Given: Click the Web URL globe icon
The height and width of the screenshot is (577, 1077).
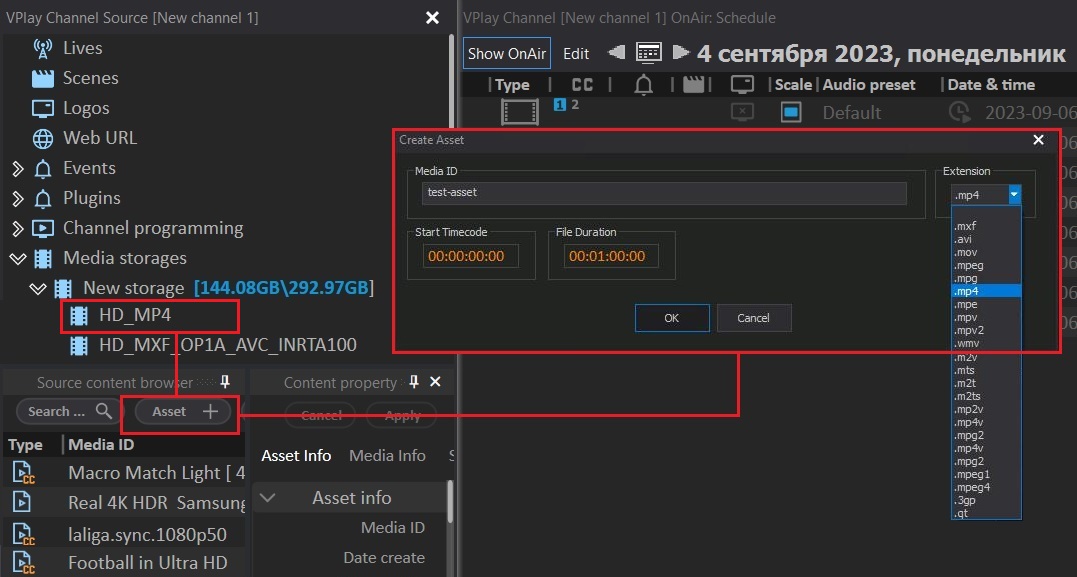Looking at the screenshot, I should (x=43, y=138).
